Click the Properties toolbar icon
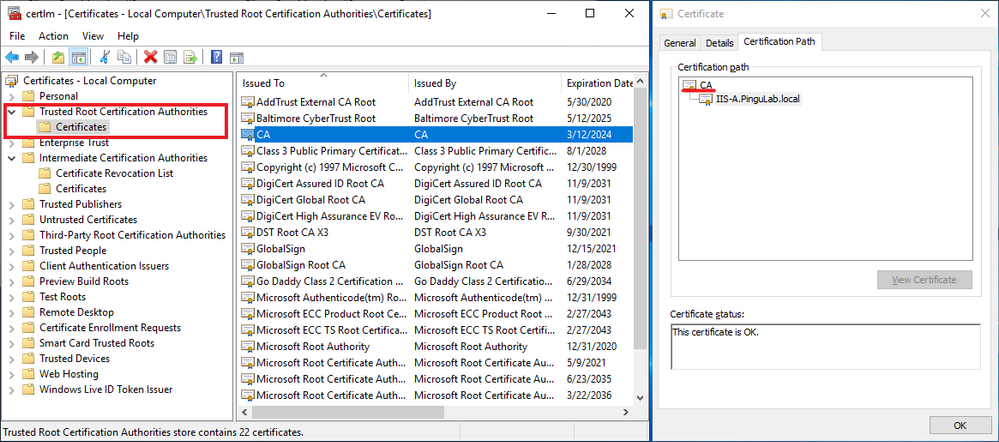The height and width of the screenshot is (442, 999). [x=170, y=58]
